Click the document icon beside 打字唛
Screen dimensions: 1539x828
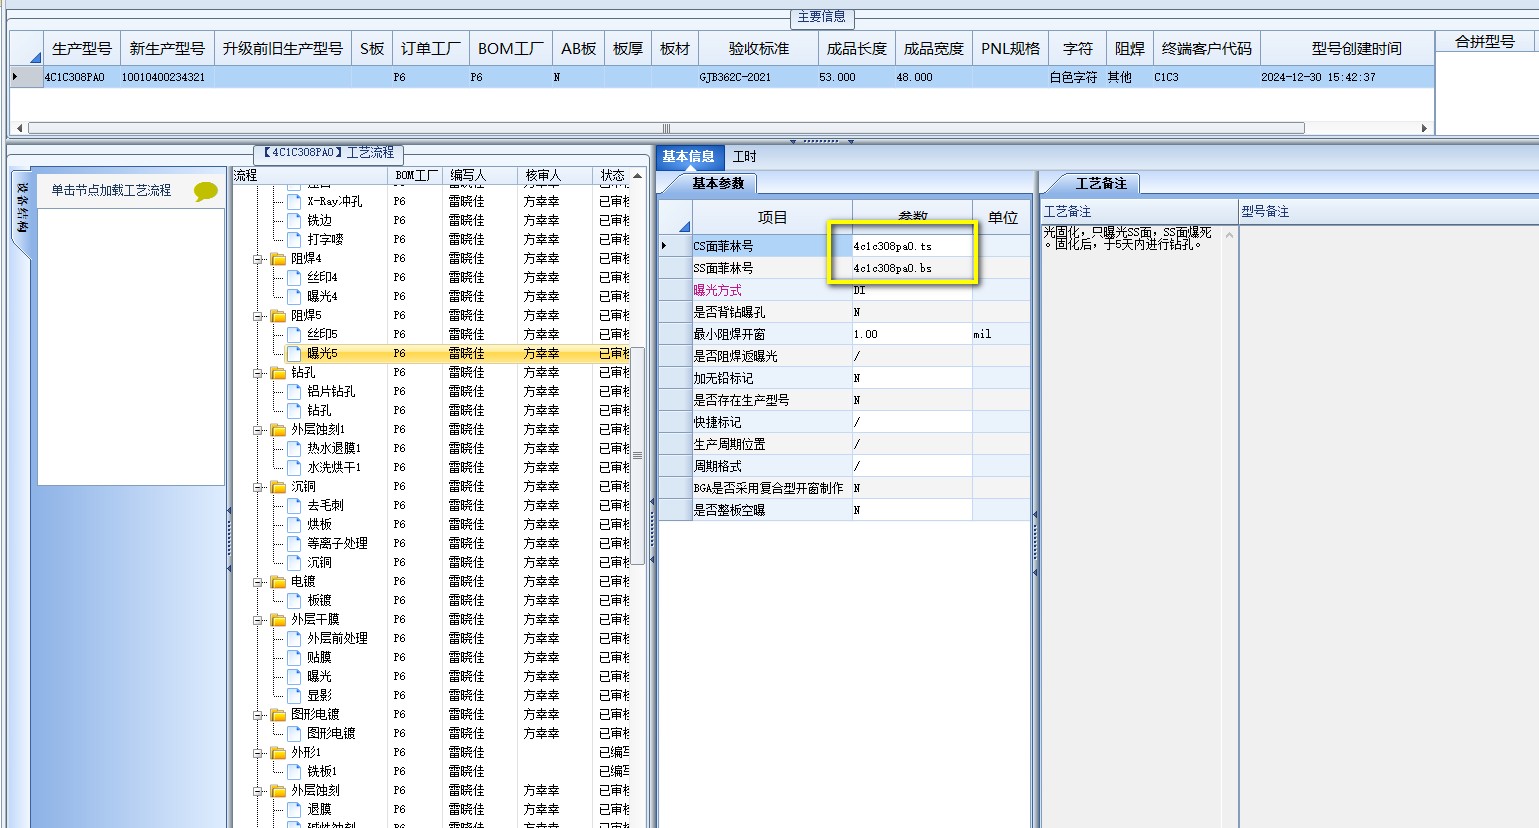294,240
